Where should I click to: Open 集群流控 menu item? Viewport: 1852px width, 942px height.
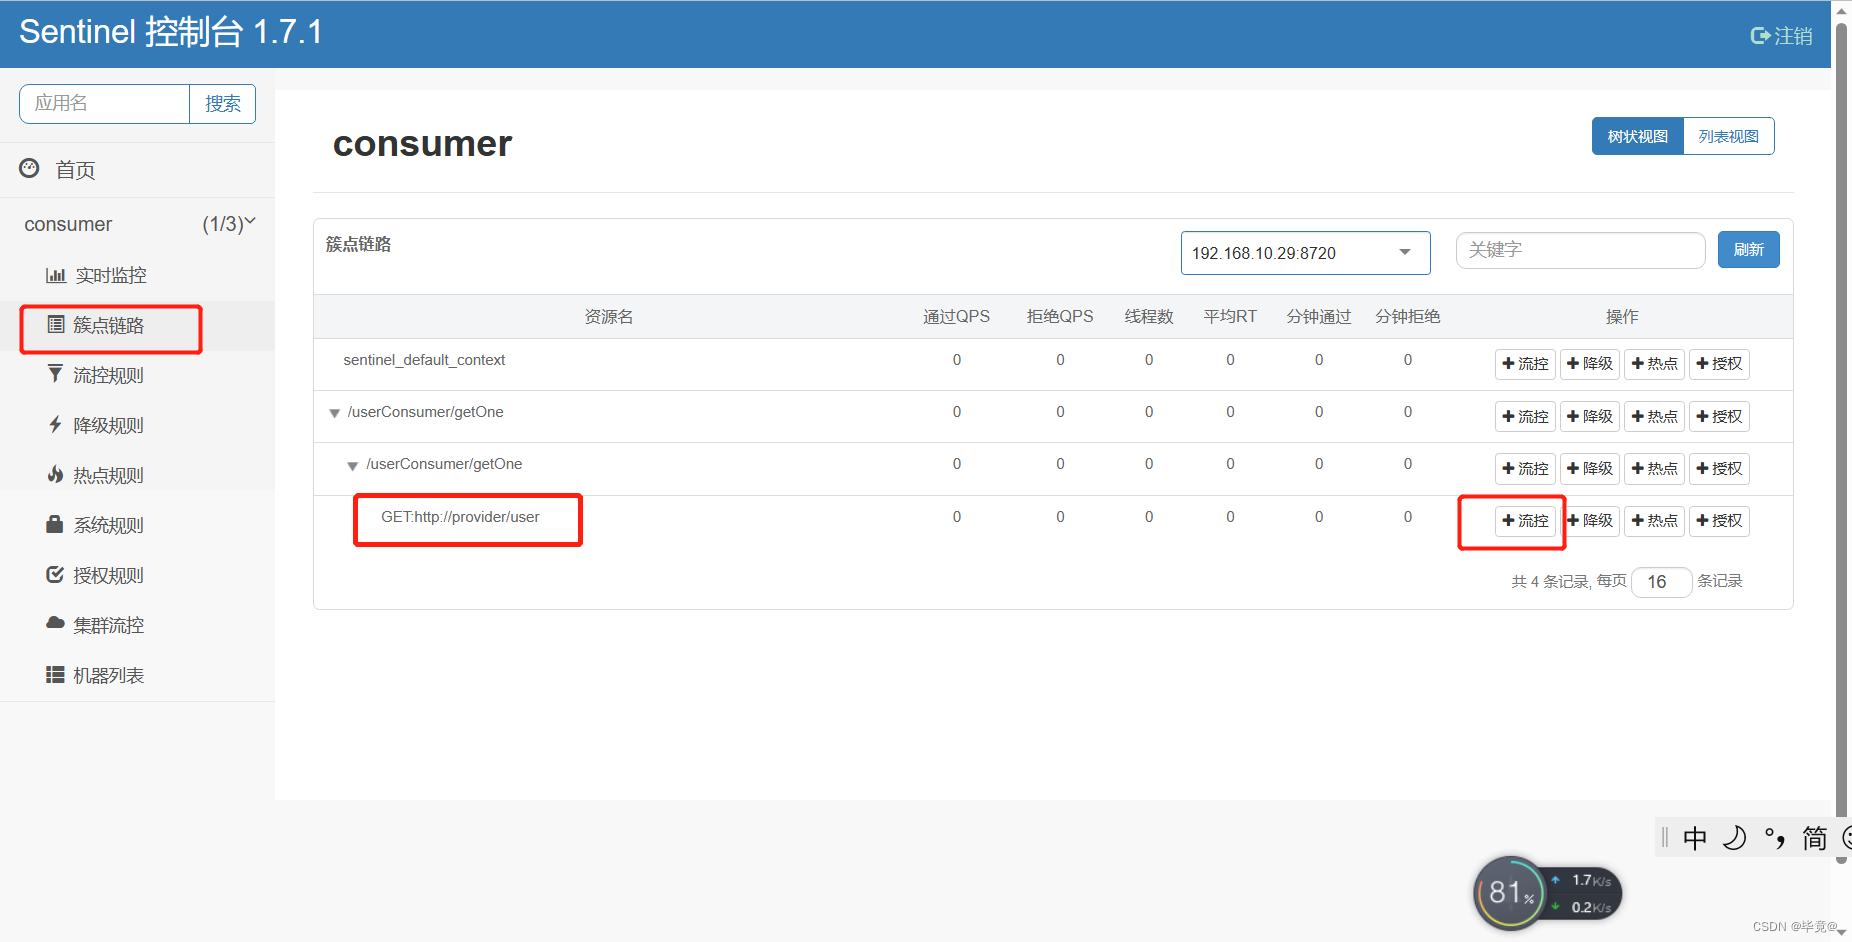137,625
